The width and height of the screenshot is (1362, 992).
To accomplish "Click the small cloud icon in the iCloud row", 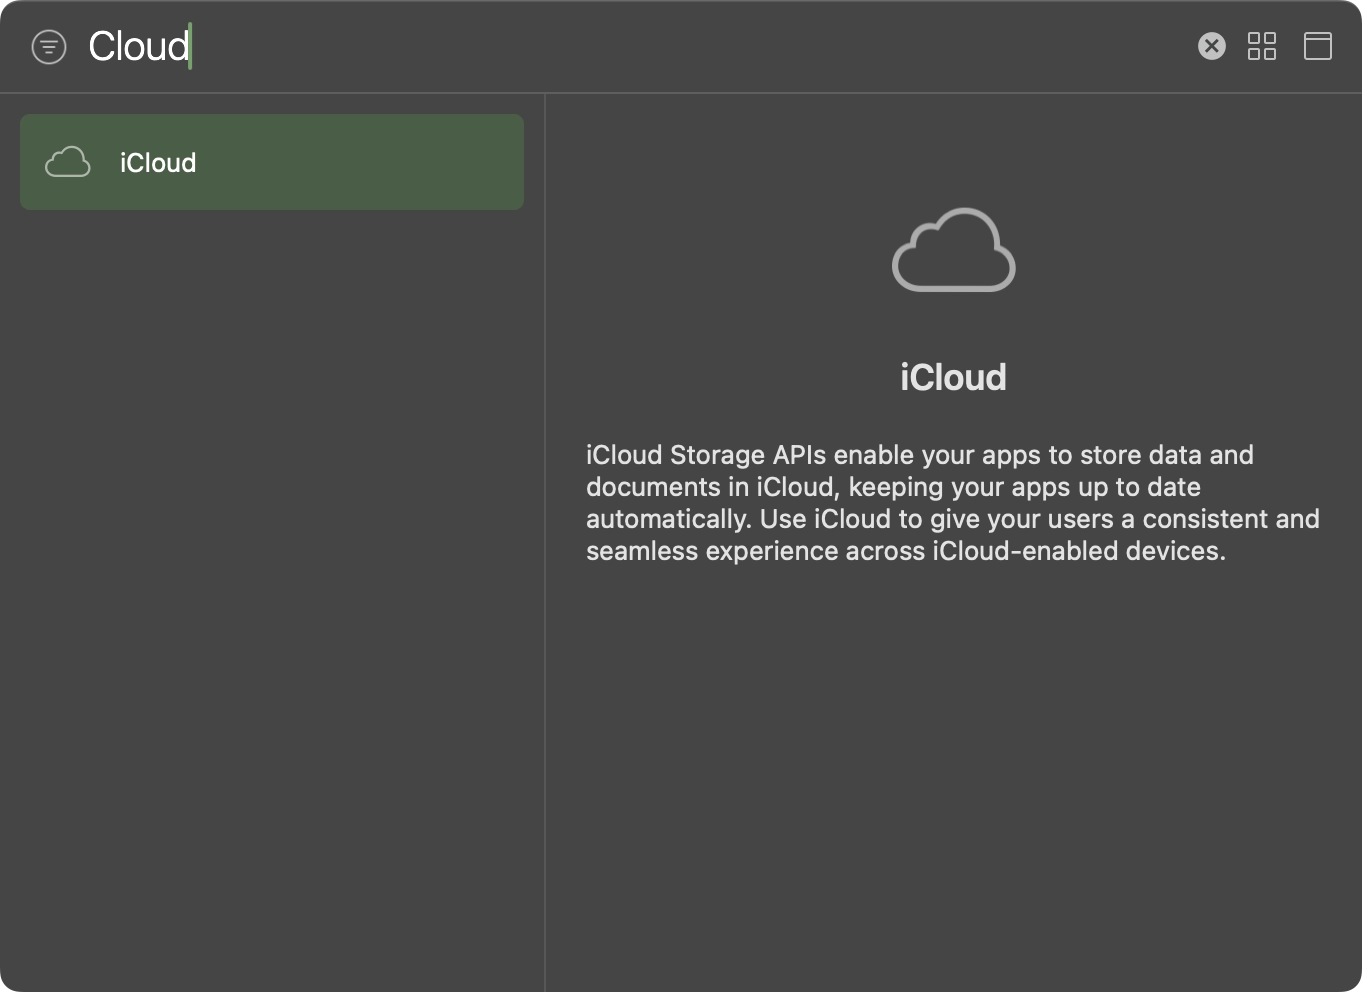I will click(x=68, y=162).
